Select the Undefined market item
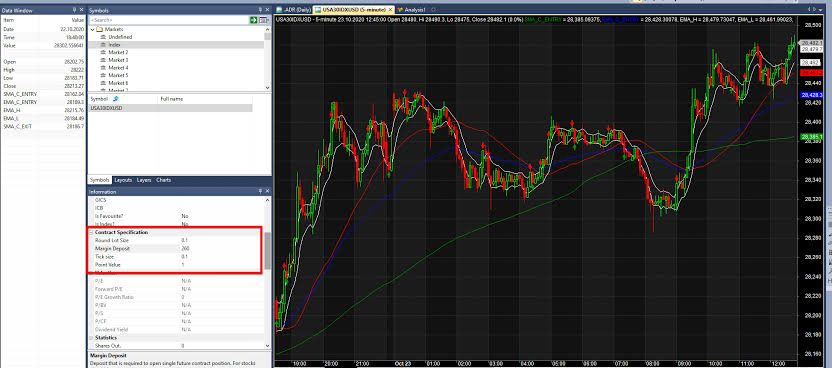The height and width of the screenshot is (368, 832). pos(120,37)
